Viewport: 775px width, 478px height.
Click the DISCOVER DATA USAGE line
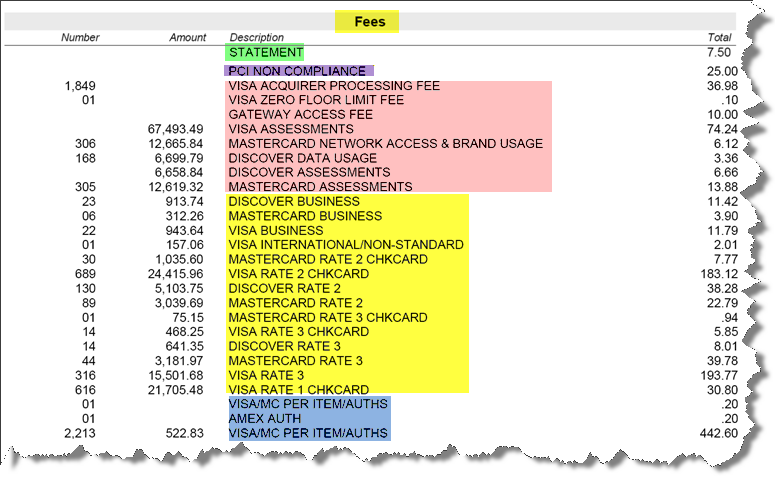point(302,158)
